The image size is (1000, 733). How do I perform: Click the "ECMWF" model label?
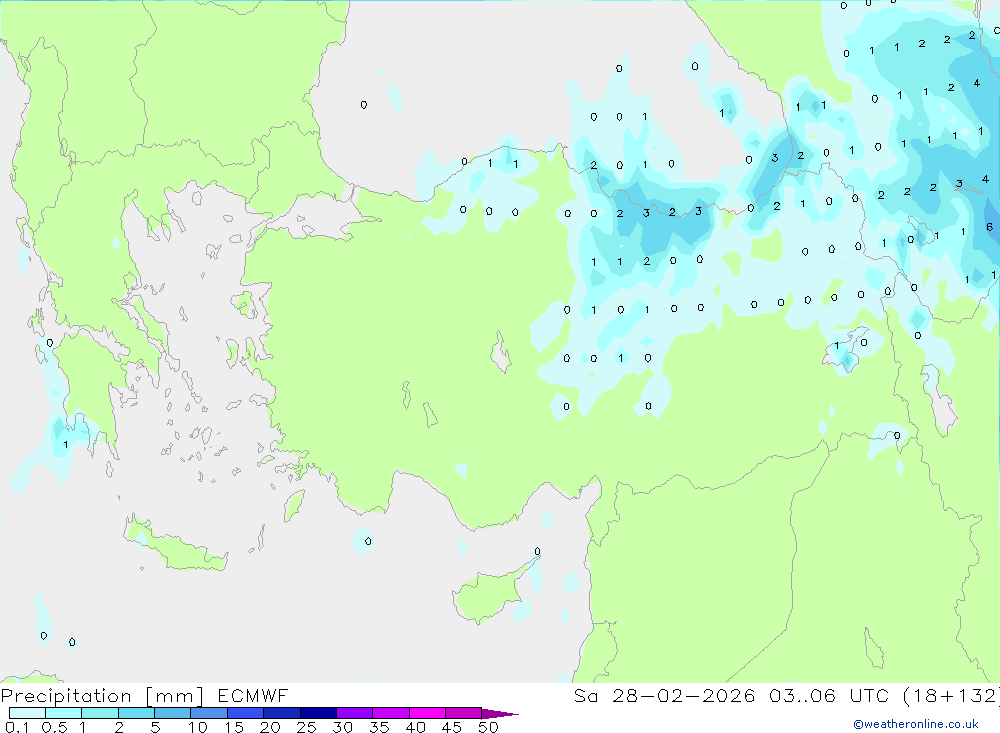pyautogui.click(x=253, y=695)
